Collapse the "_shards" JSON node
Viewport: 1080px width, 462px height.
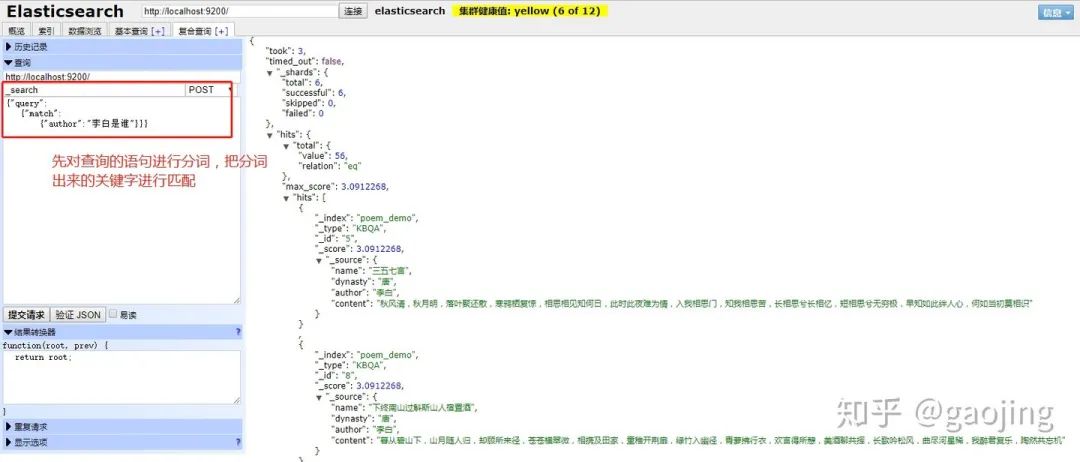(x=271, y=72)
